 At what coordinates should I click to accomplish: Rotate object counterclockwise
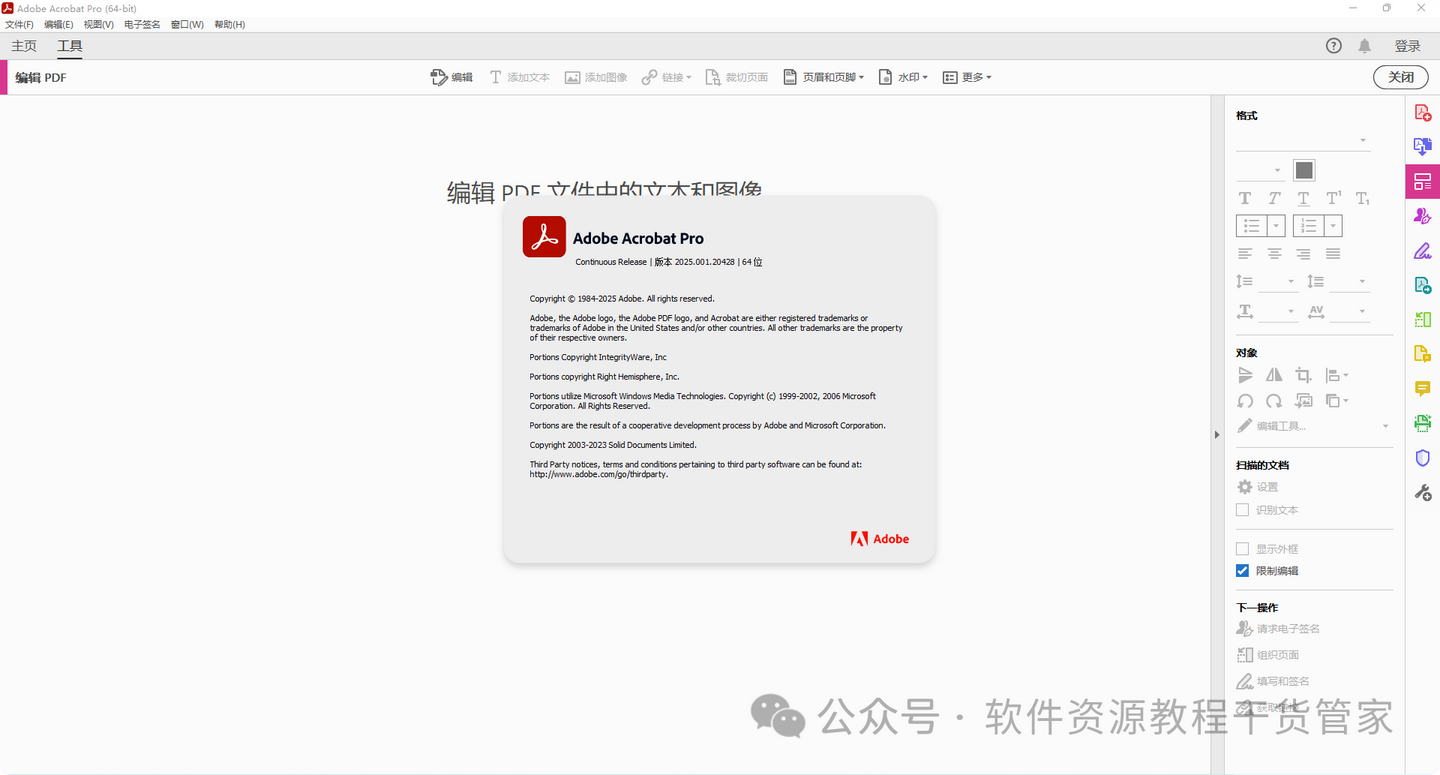pyautogui.click(x=1245, y=400)
